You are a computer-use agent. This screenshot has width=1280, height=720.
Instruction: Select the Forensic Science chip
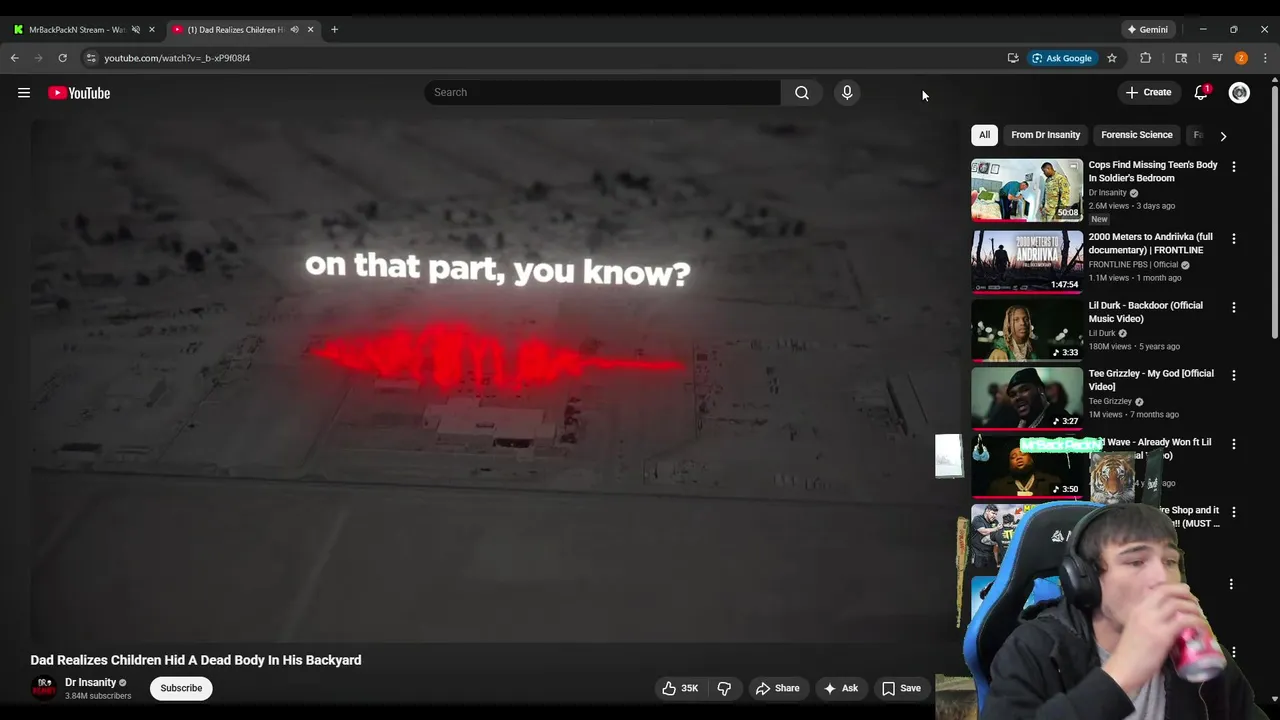coord(1137,135)
